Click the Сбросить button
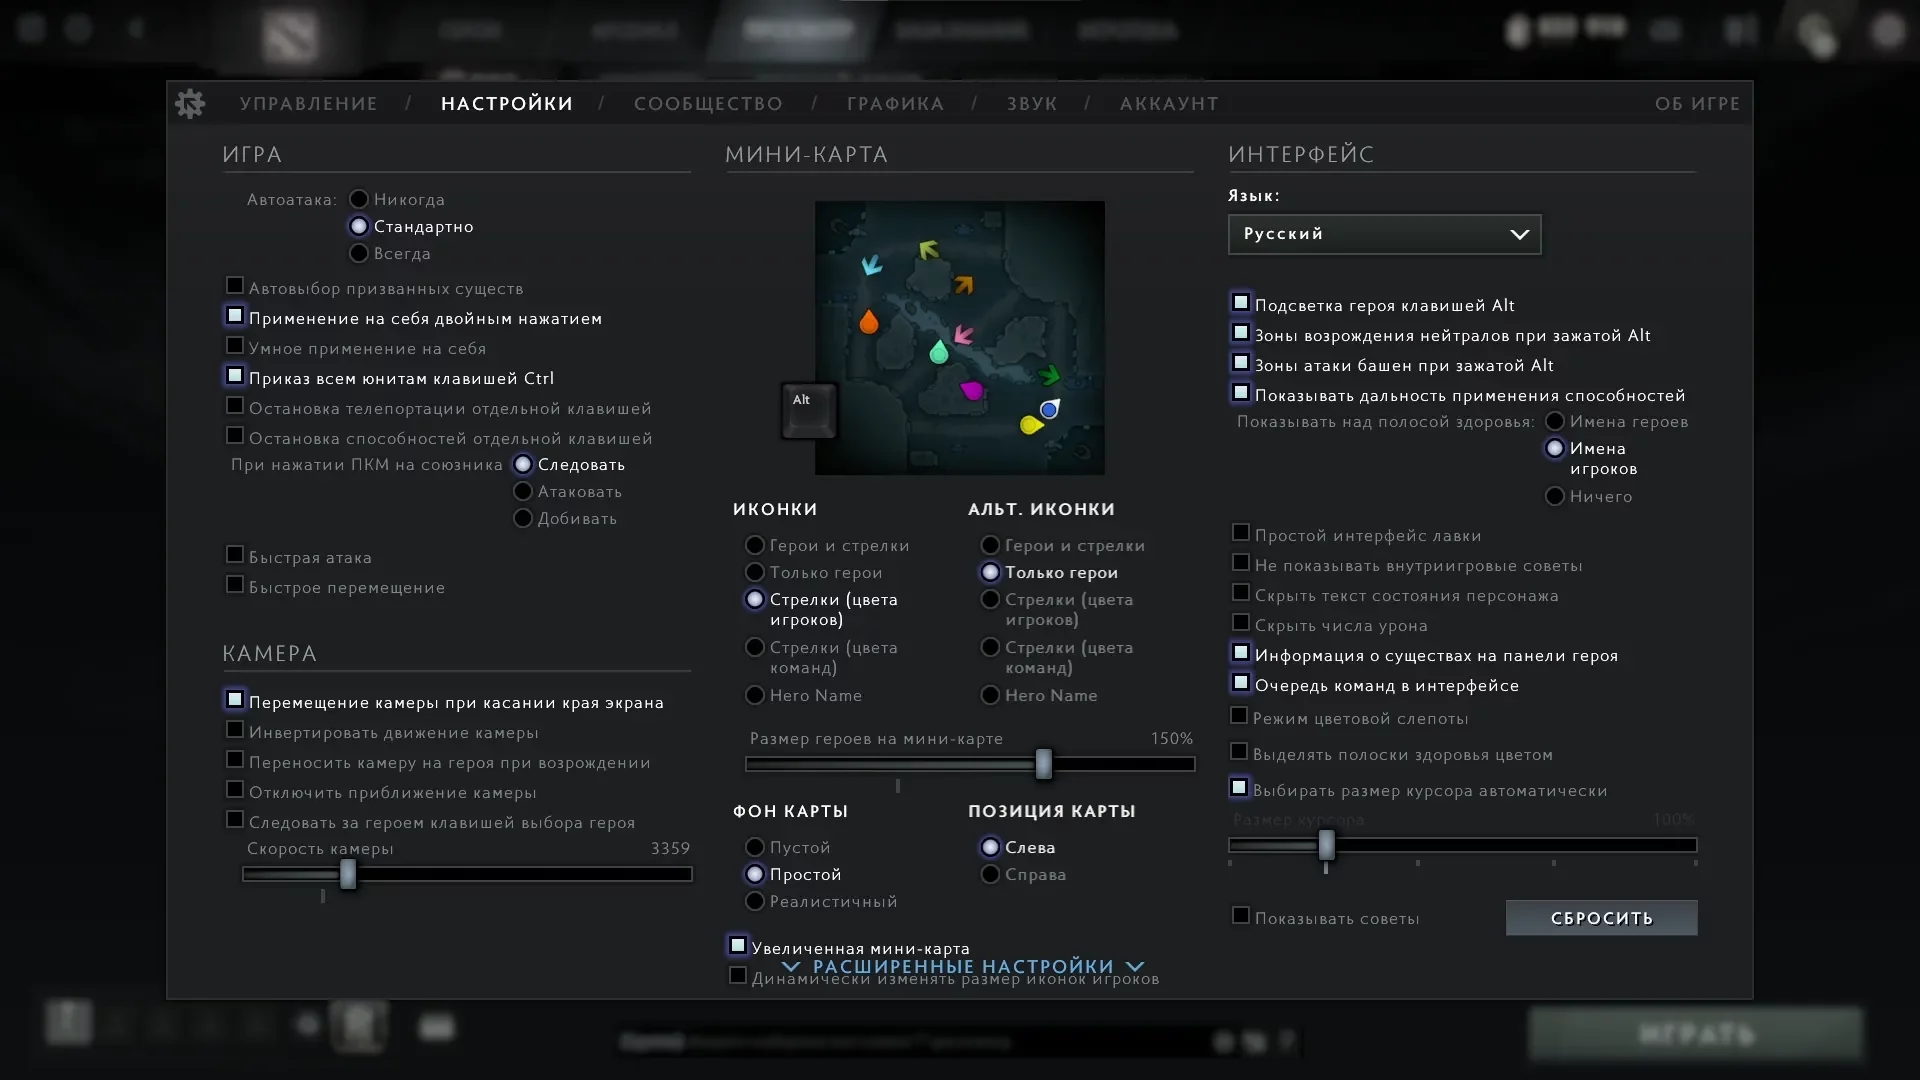Image resolution: width=1920 pixels, height=1080 pixels. click(x=1601, y=918)
